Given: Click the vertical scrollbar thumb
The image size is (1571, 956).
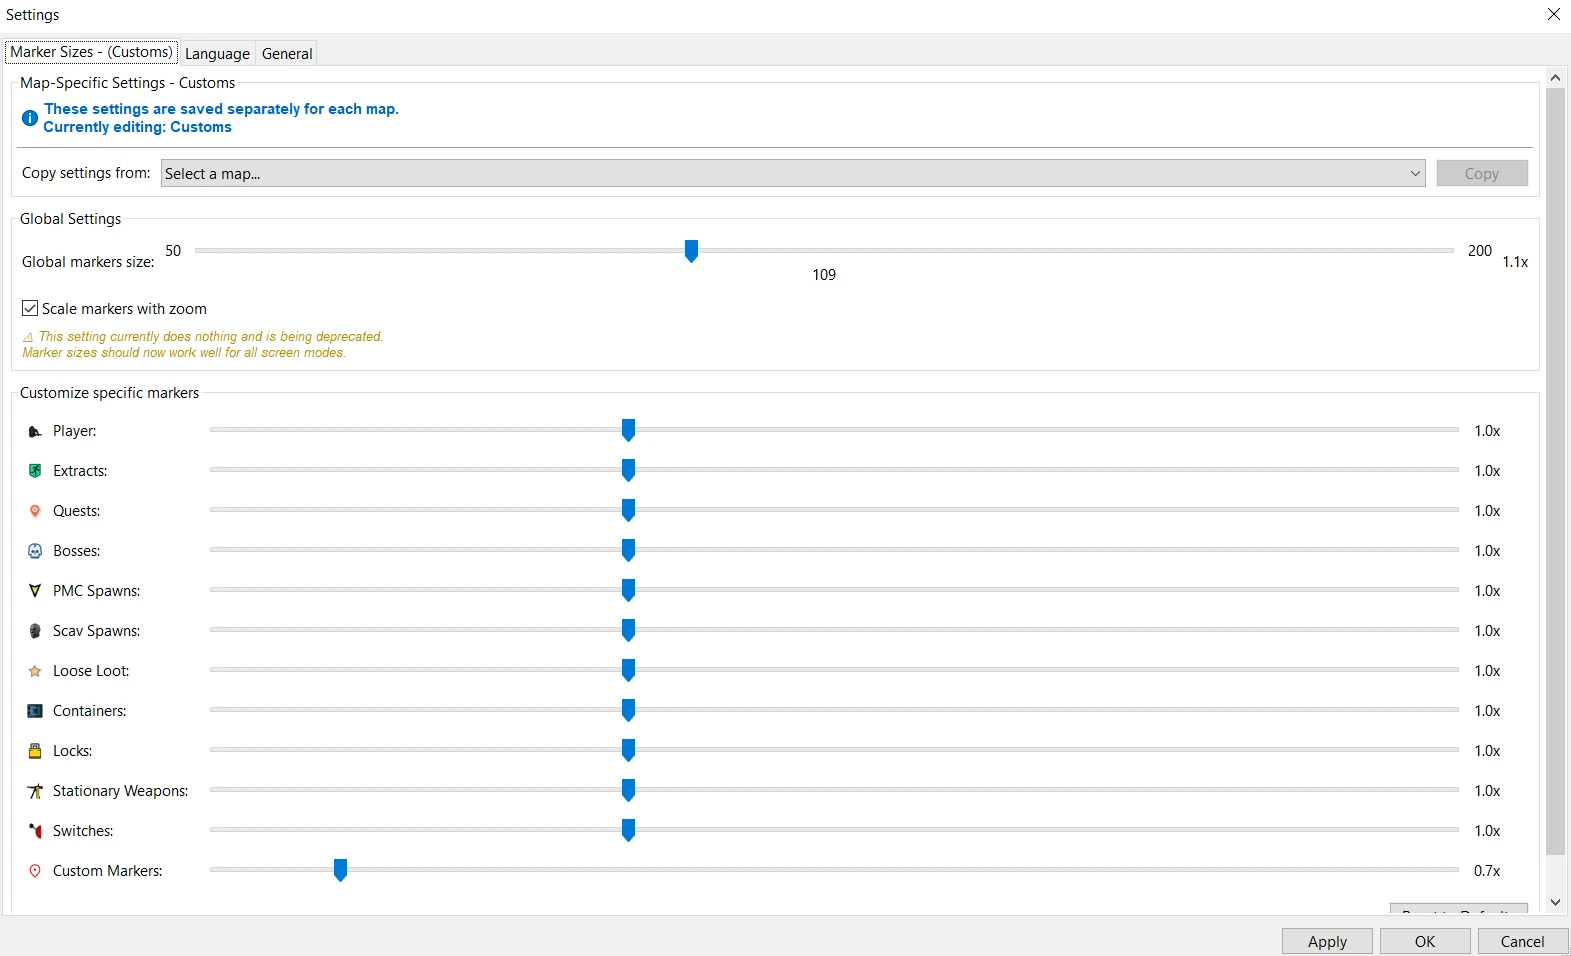Looking at the screenshot, I should [x=1555, y=471].
